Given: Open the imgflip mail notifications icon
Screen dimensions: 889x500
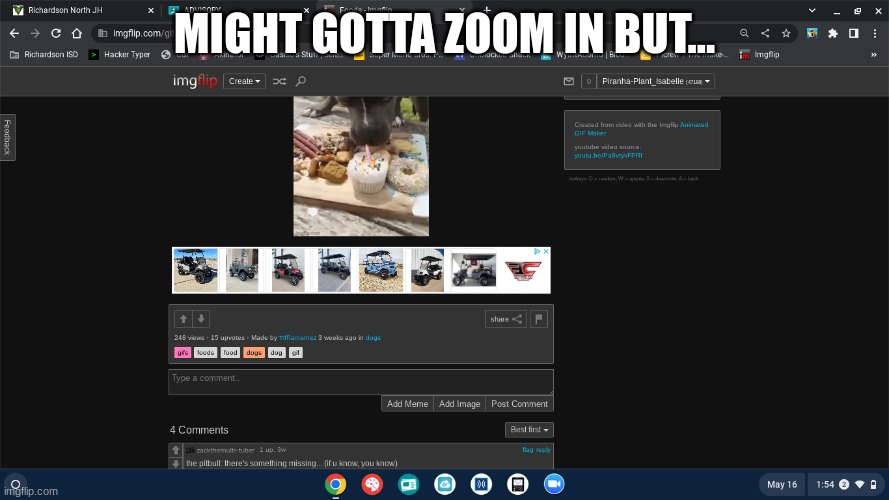Looking at the screenshot, I should pos(568,81).
